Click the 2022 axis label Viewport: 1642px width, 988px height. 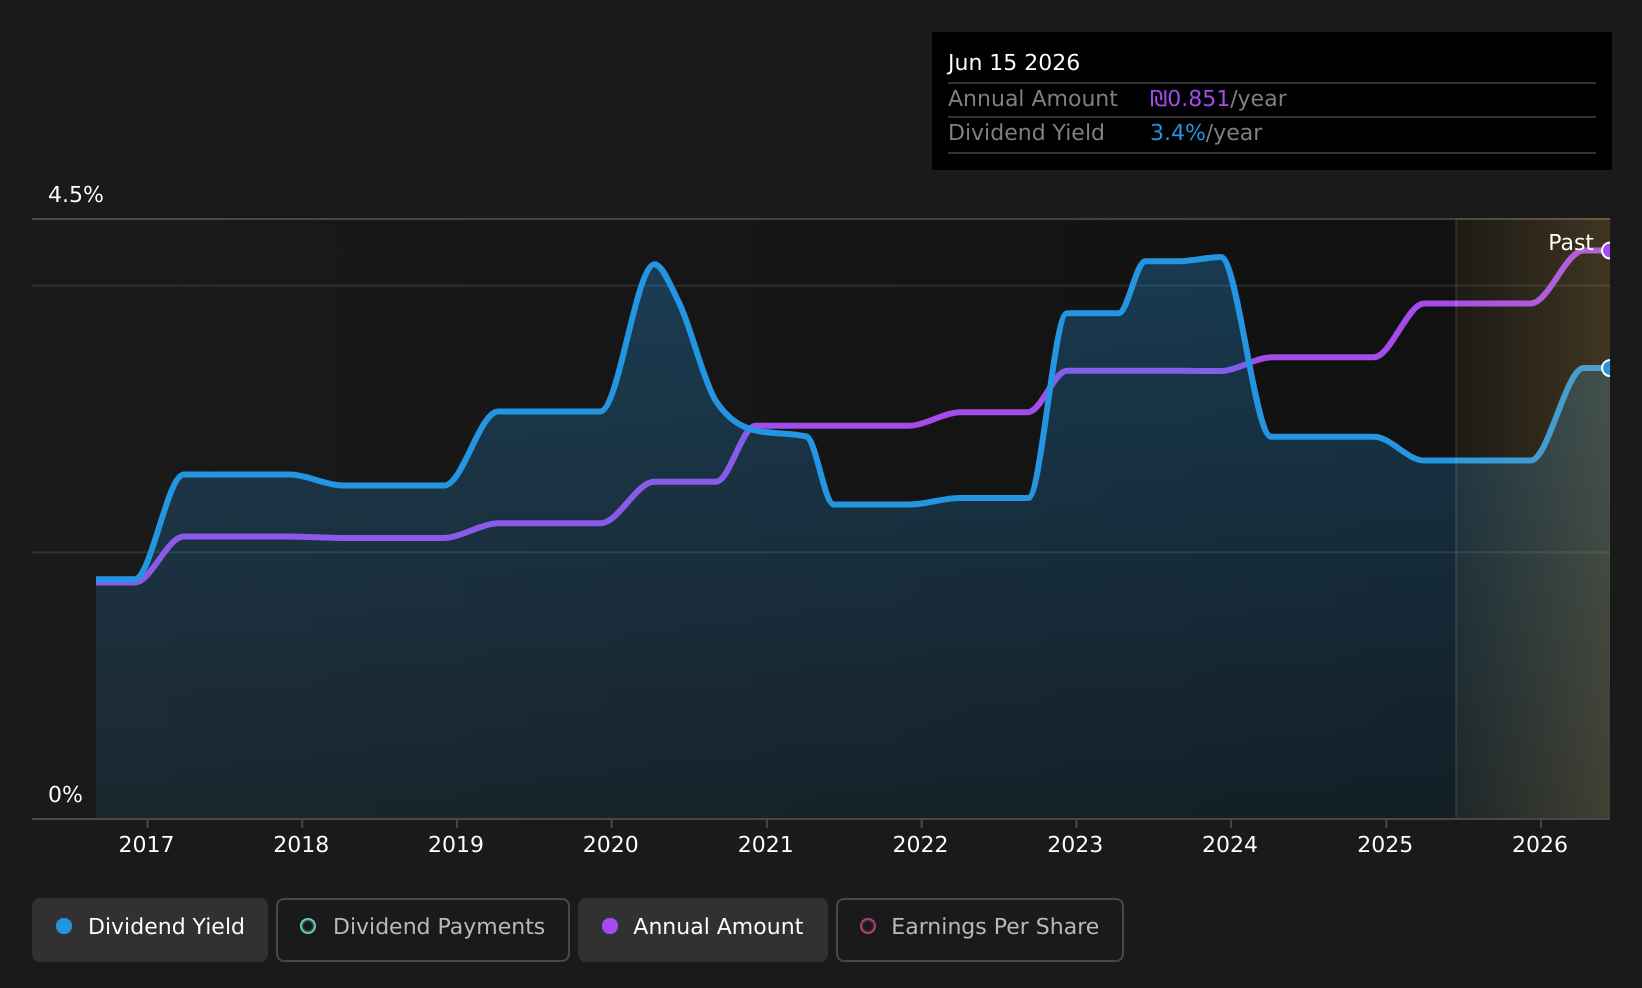(920, 845)
